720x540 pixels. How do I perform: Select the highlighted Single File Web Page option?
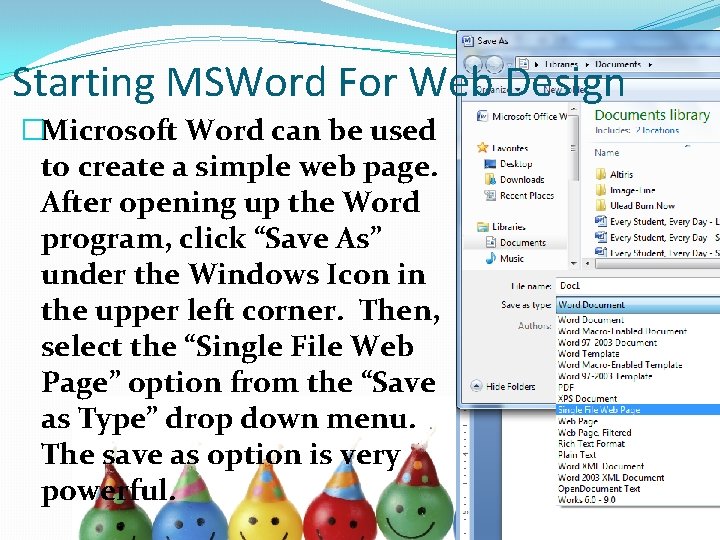[x=638, y=410]
